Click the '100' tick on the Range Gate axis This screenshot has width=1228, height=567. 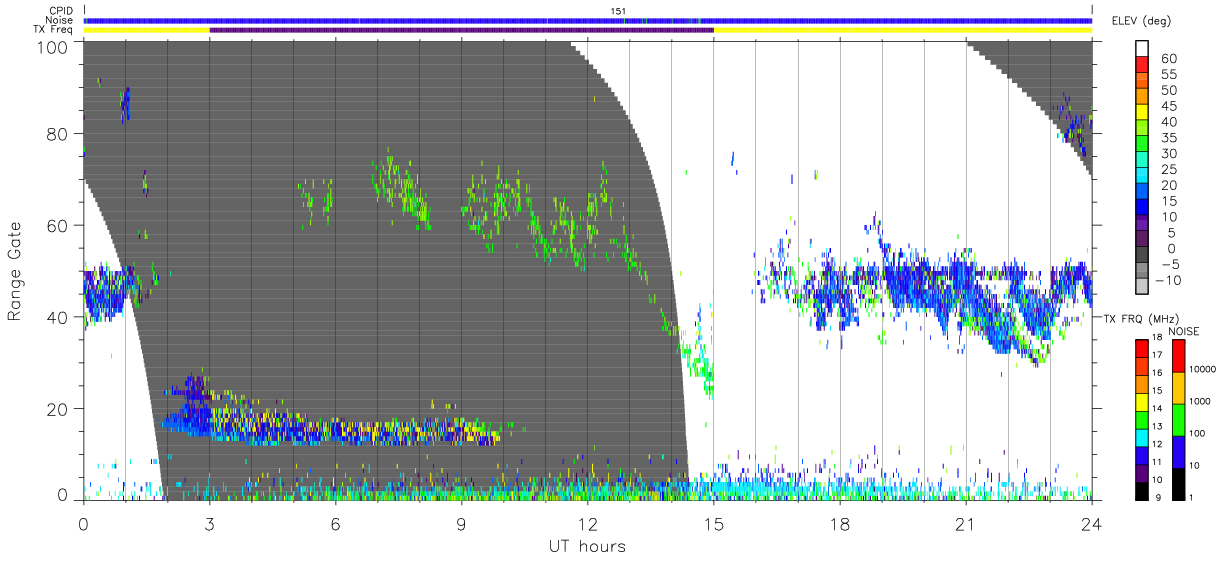[x=51, y=46]
